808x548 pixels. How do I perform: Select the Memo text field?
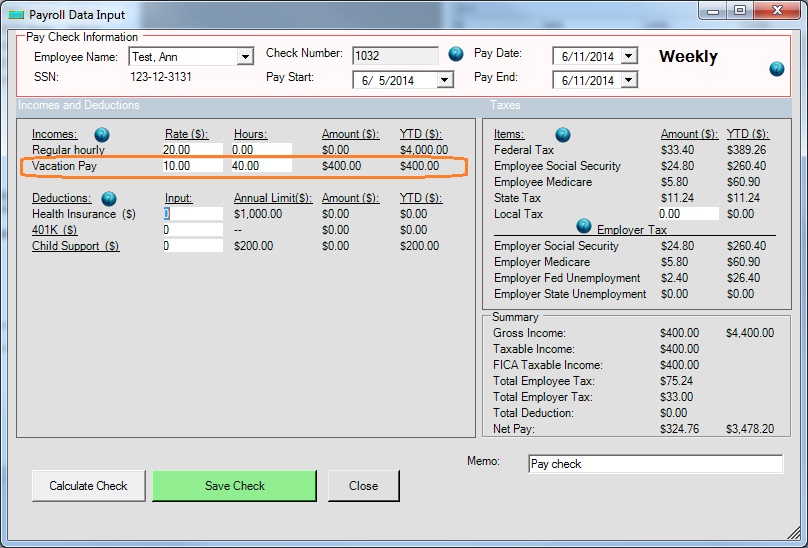(x=655, y=464)
